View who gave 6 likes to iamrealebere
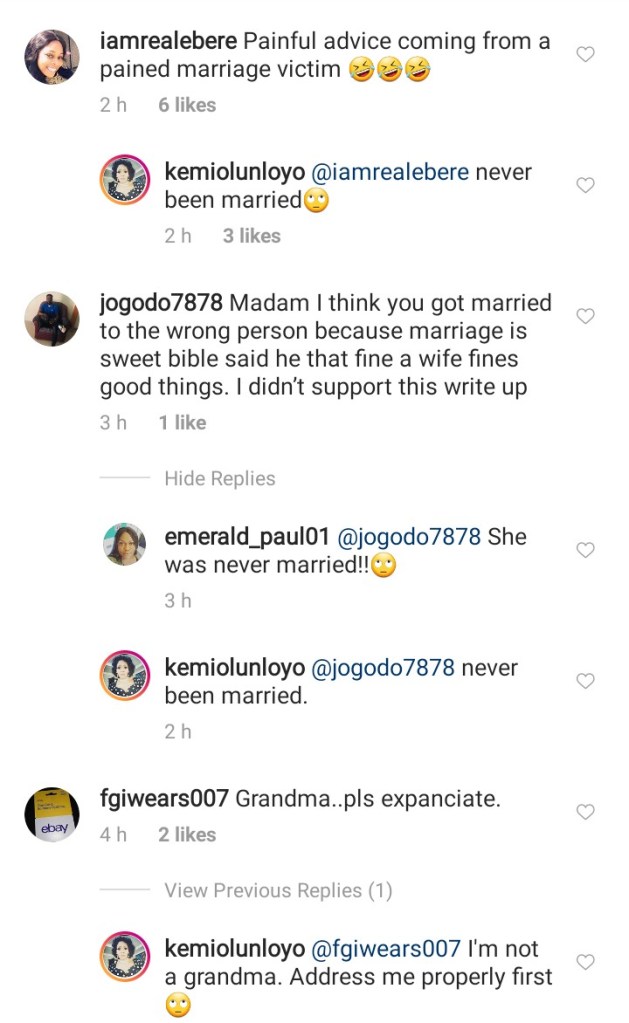Image resolution: width=629 pixels, height=1023 pixels. click(187, 105)
